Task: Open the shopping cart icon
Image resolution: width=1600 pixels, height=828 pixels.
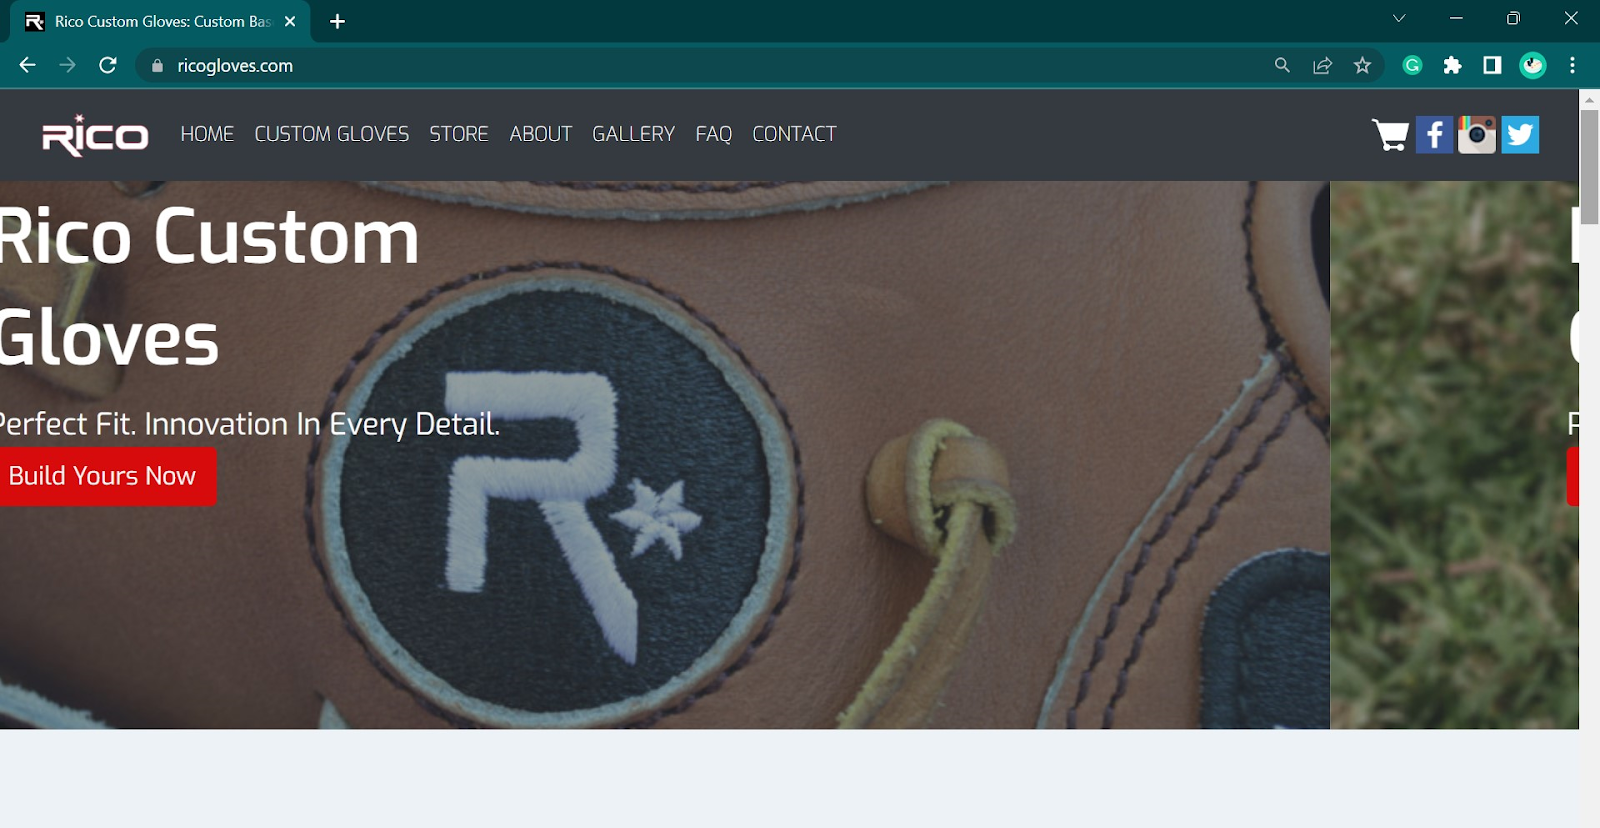Action: [x=1390, y=135]
